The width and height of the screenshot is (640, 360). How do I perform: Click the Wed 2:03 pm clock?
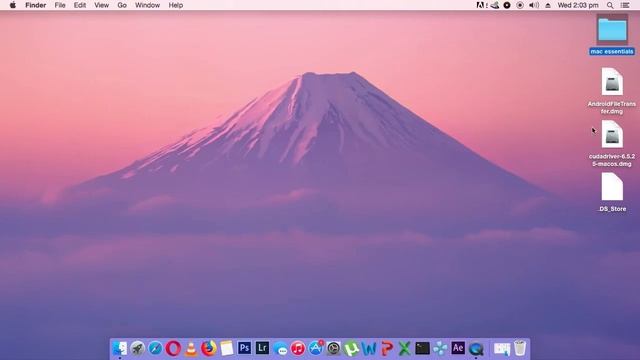coord(578,5)
